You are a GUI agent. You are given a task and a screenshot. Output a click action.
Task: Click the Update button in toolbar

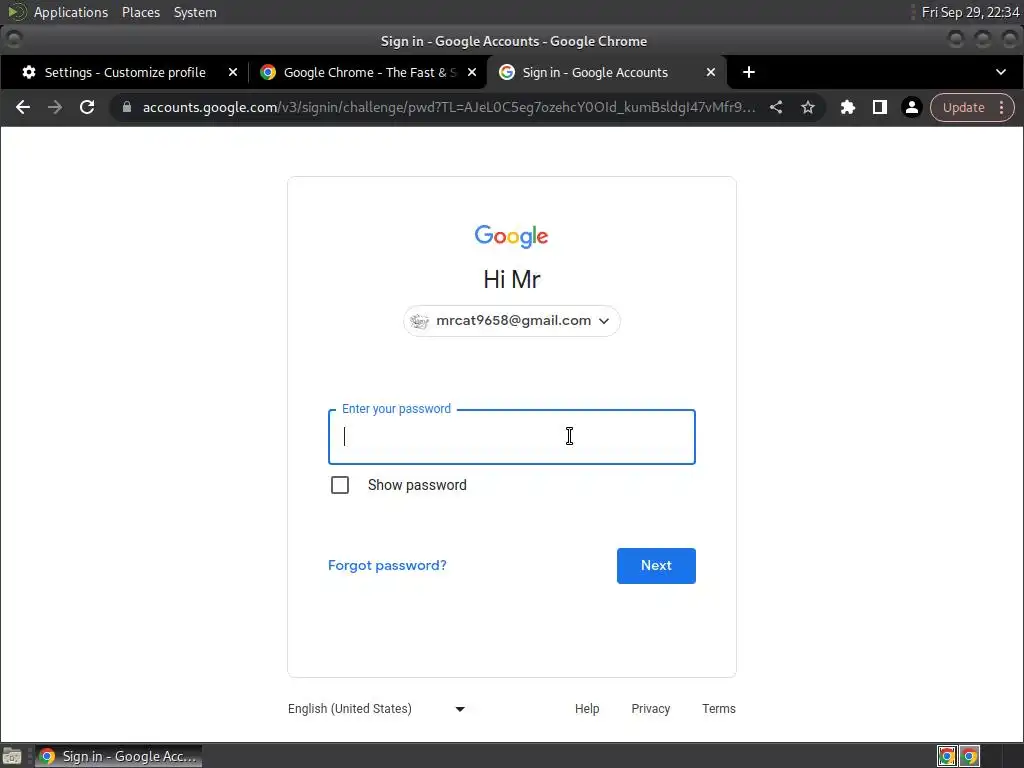coord(963,107)
